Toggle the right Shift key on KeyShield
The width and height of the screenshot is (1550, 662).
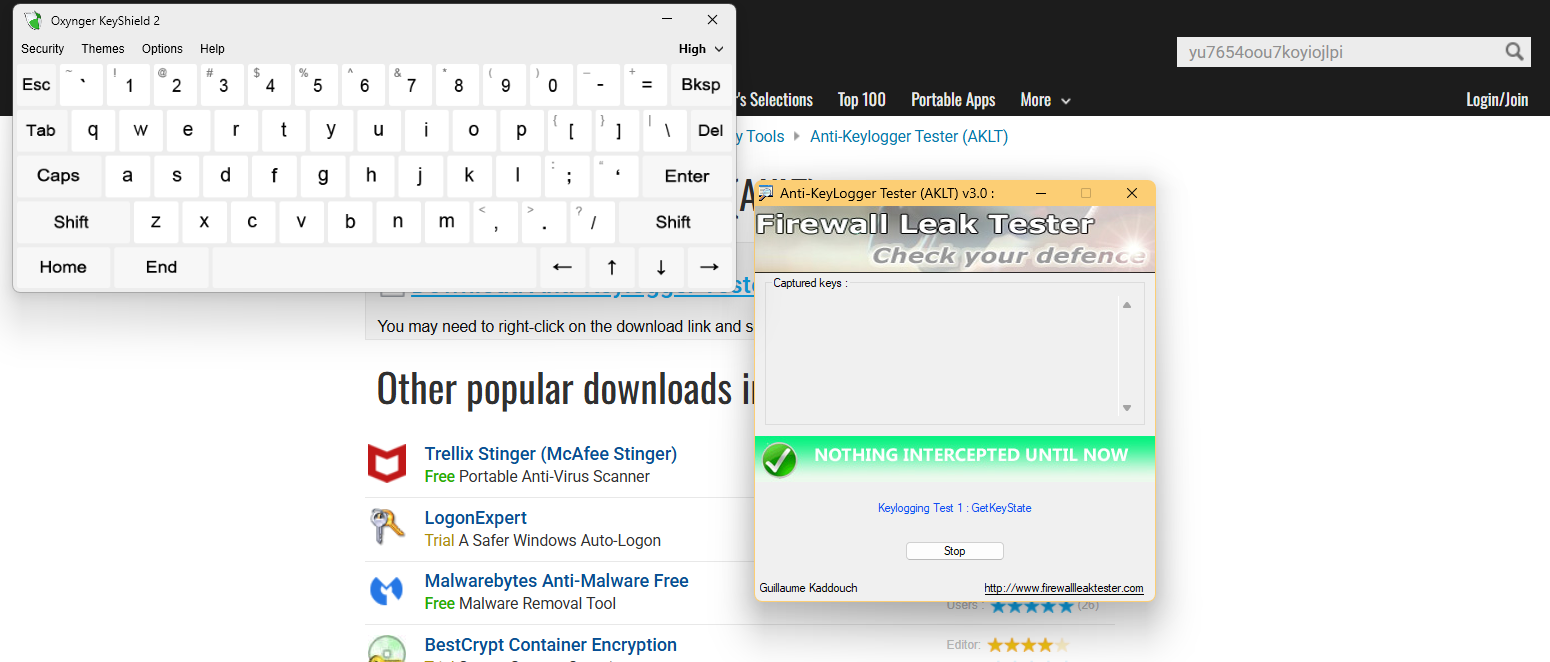673,222
